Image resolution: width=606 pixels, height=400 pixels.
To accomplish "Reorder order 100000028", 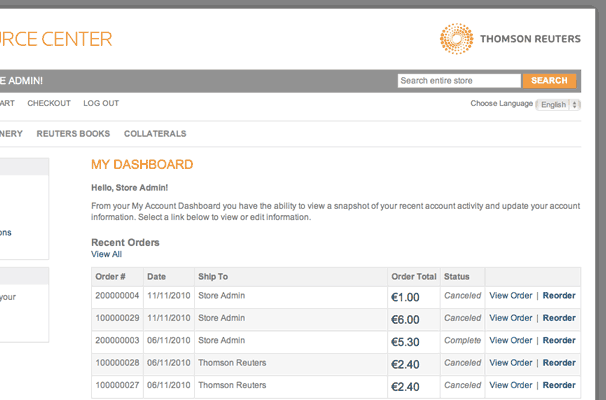I will pyautogui.click(x=559, y=363).
